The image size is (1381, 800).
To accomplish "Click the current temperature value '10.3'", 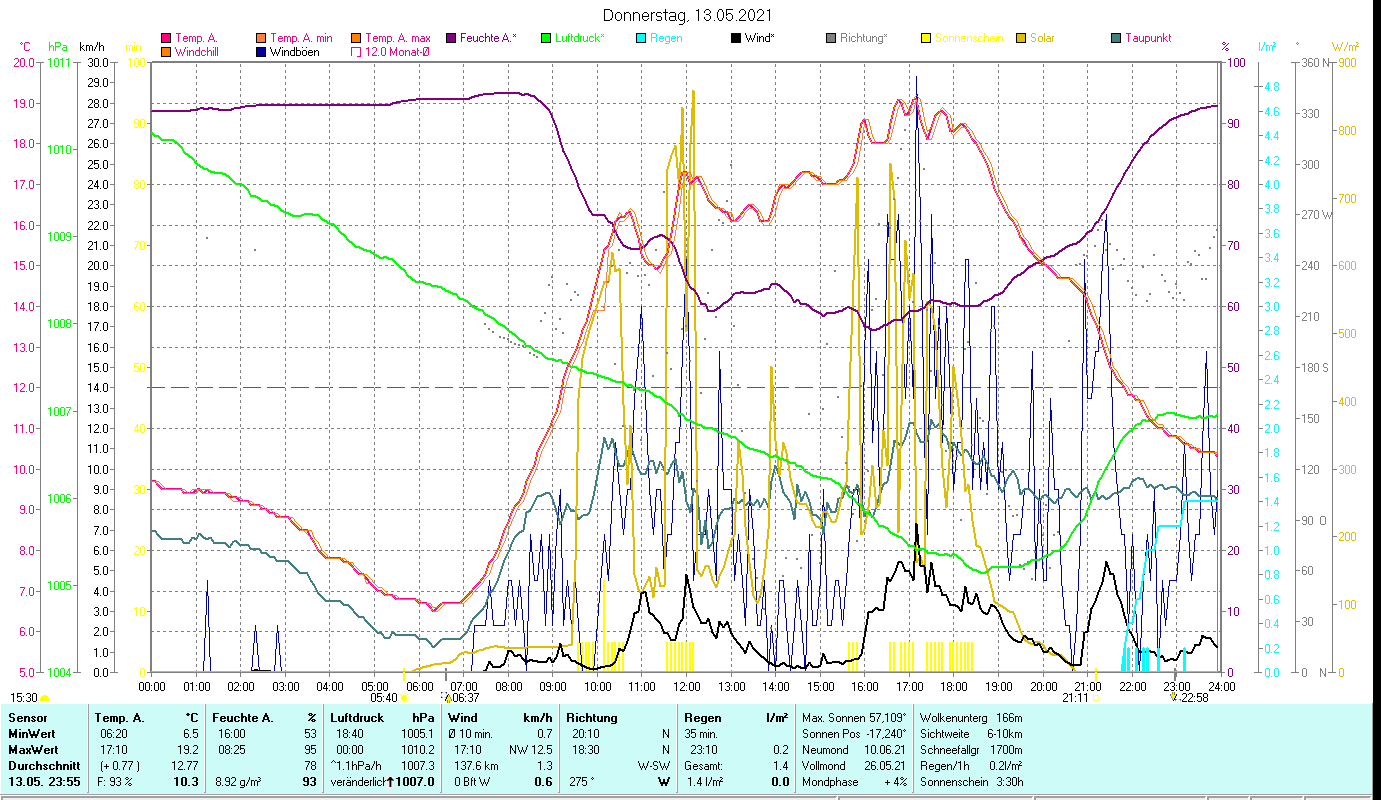I will pos(187,782).
